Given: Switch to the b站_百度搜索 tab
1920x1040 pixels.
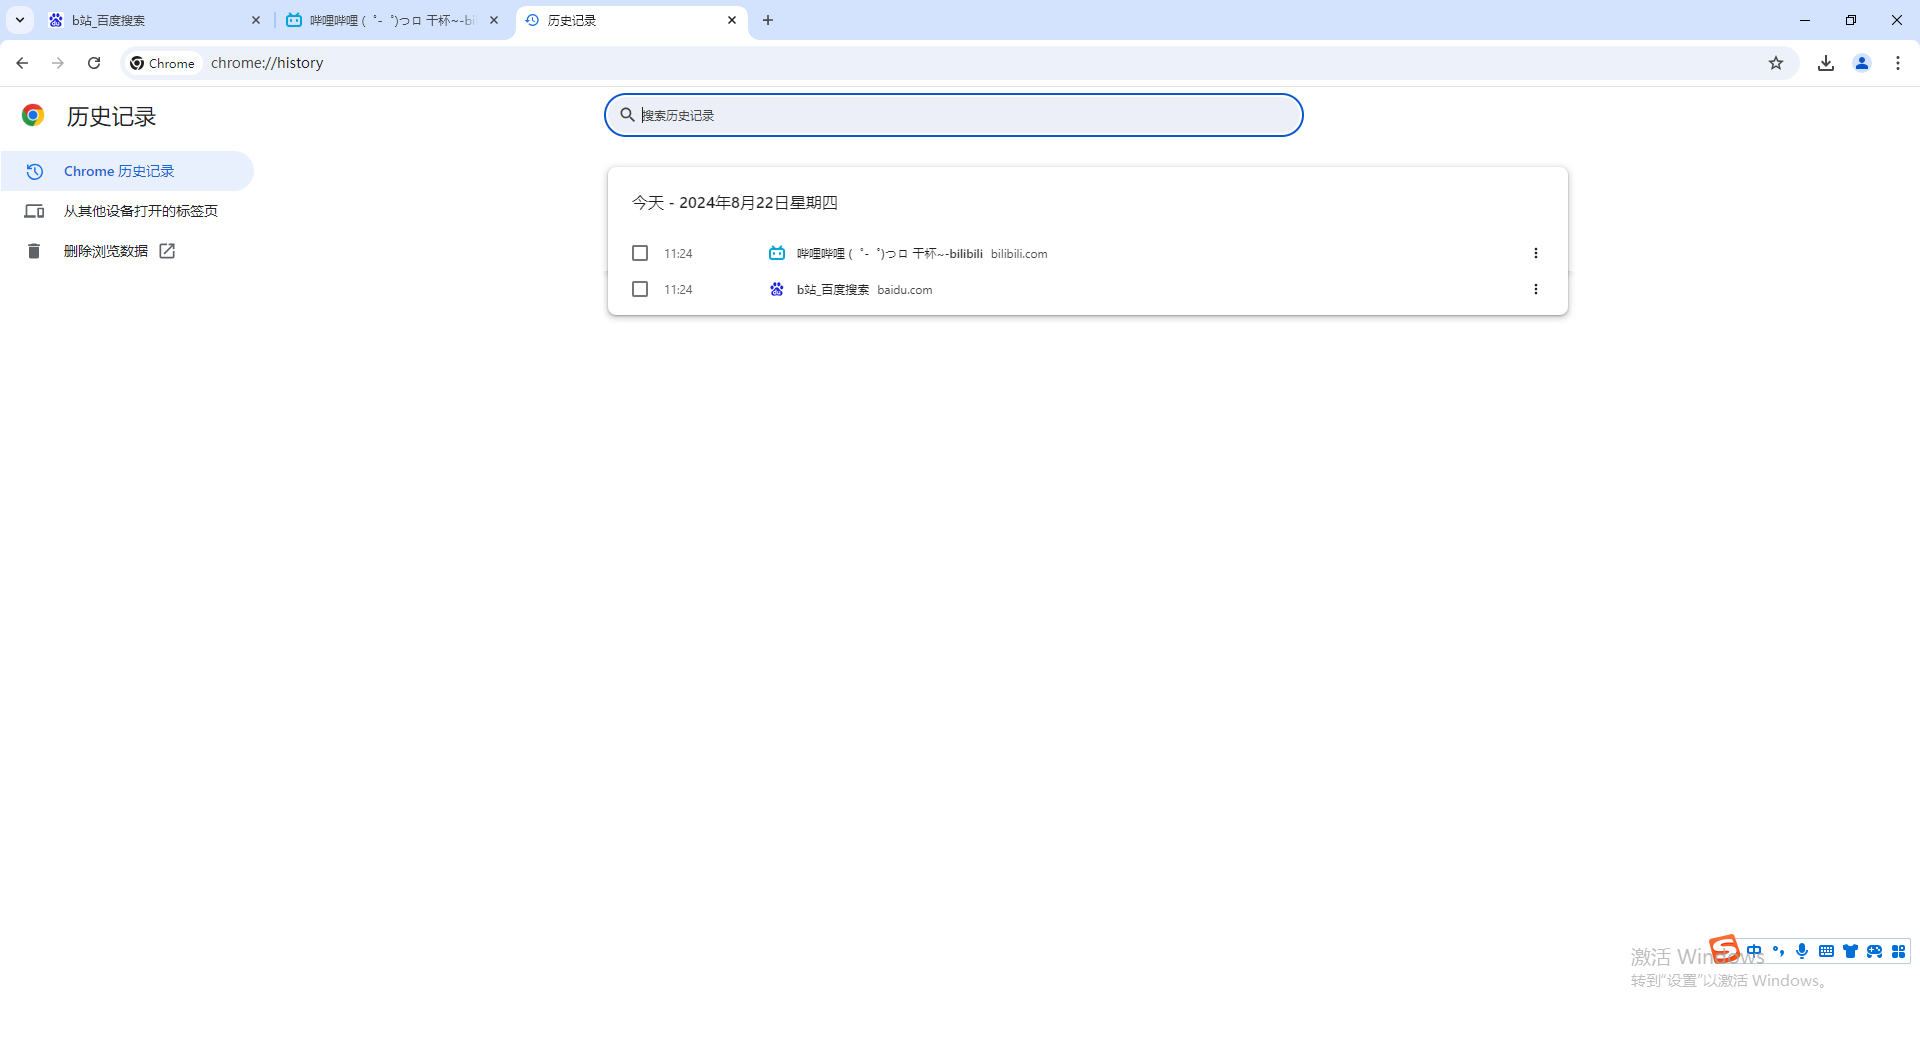Looking at the screenshot, I should point(156,20).
